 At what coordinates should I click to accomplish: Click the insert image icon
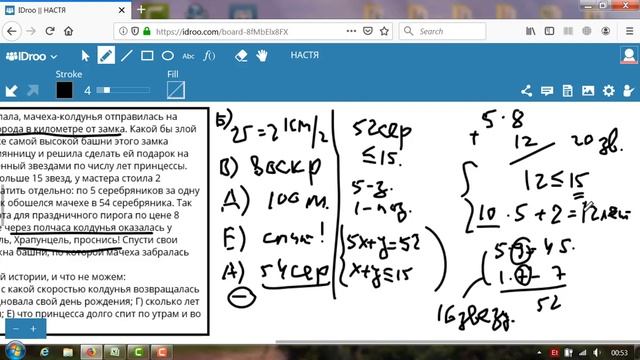(x=588, y=91)
